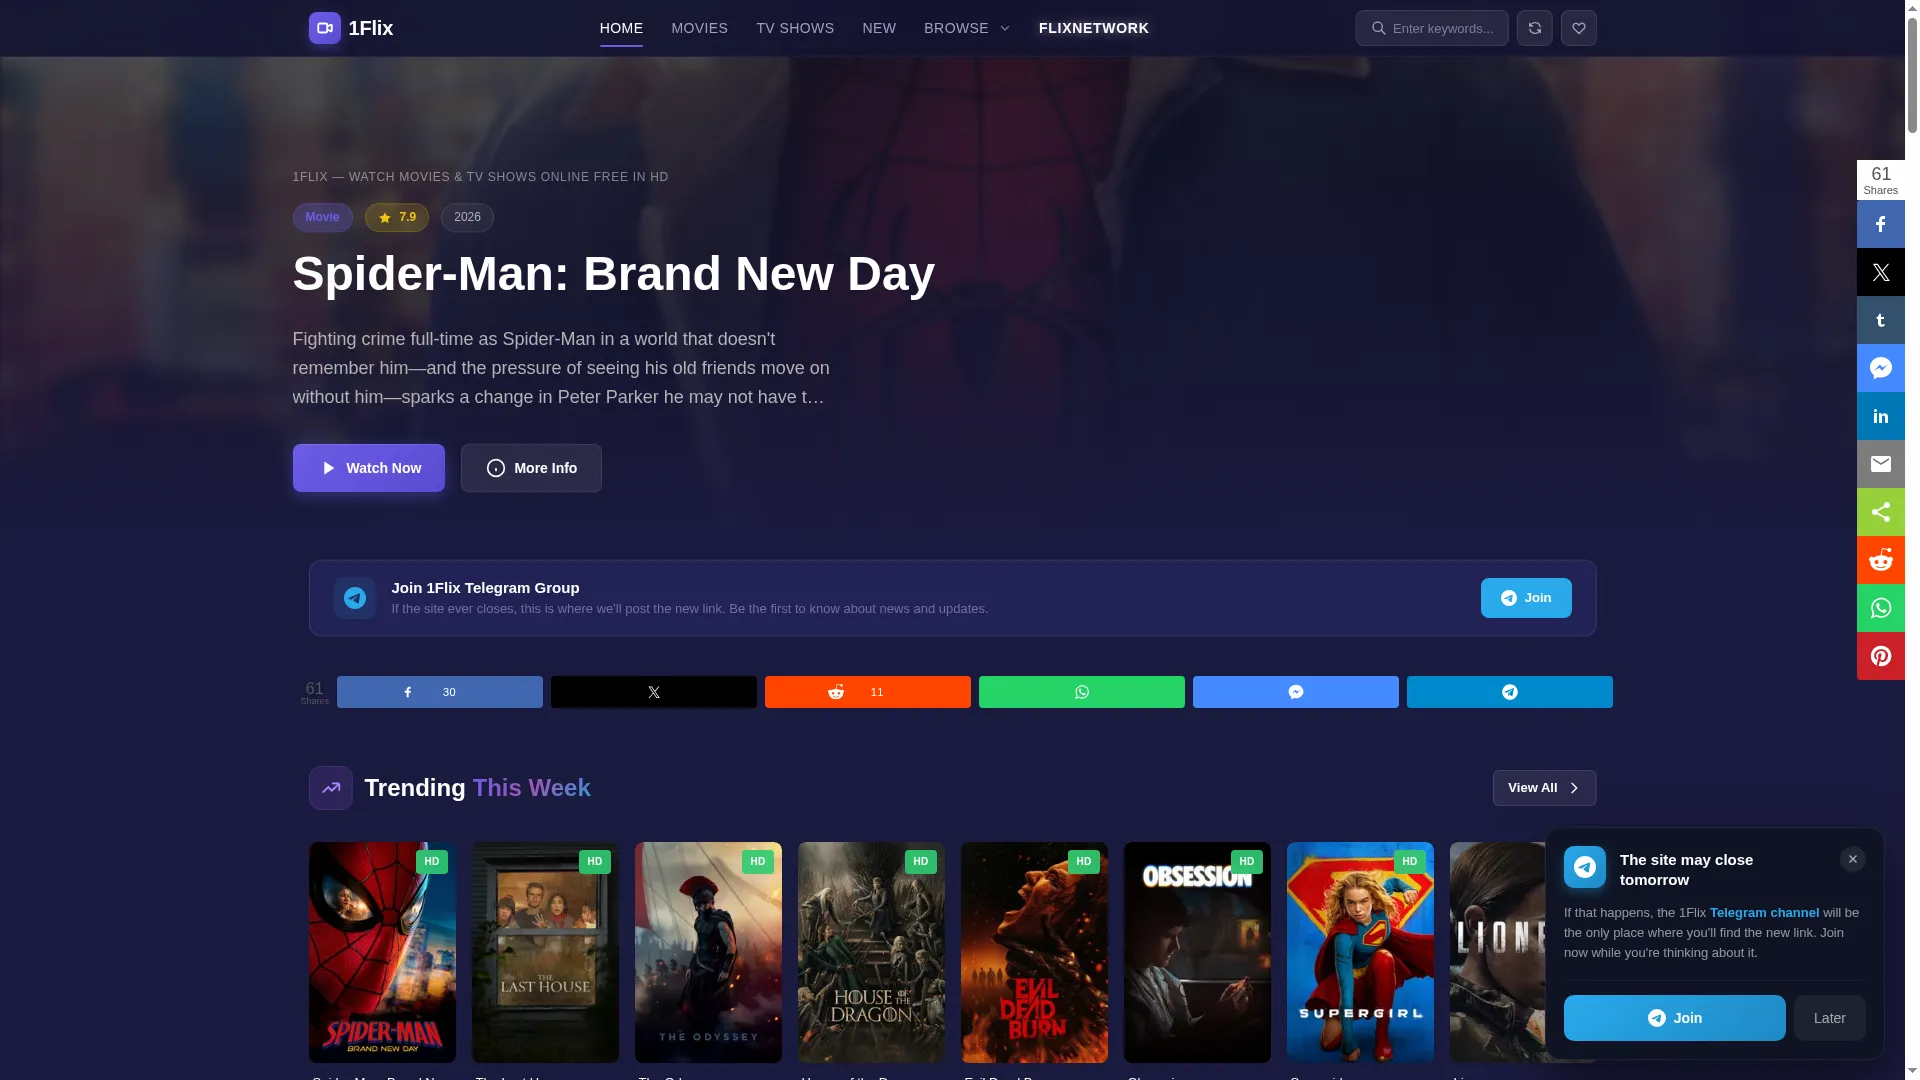Click View All for Trending This Week
This screenshot has height=1080, width=1920.
click(x=1544, y=788)
